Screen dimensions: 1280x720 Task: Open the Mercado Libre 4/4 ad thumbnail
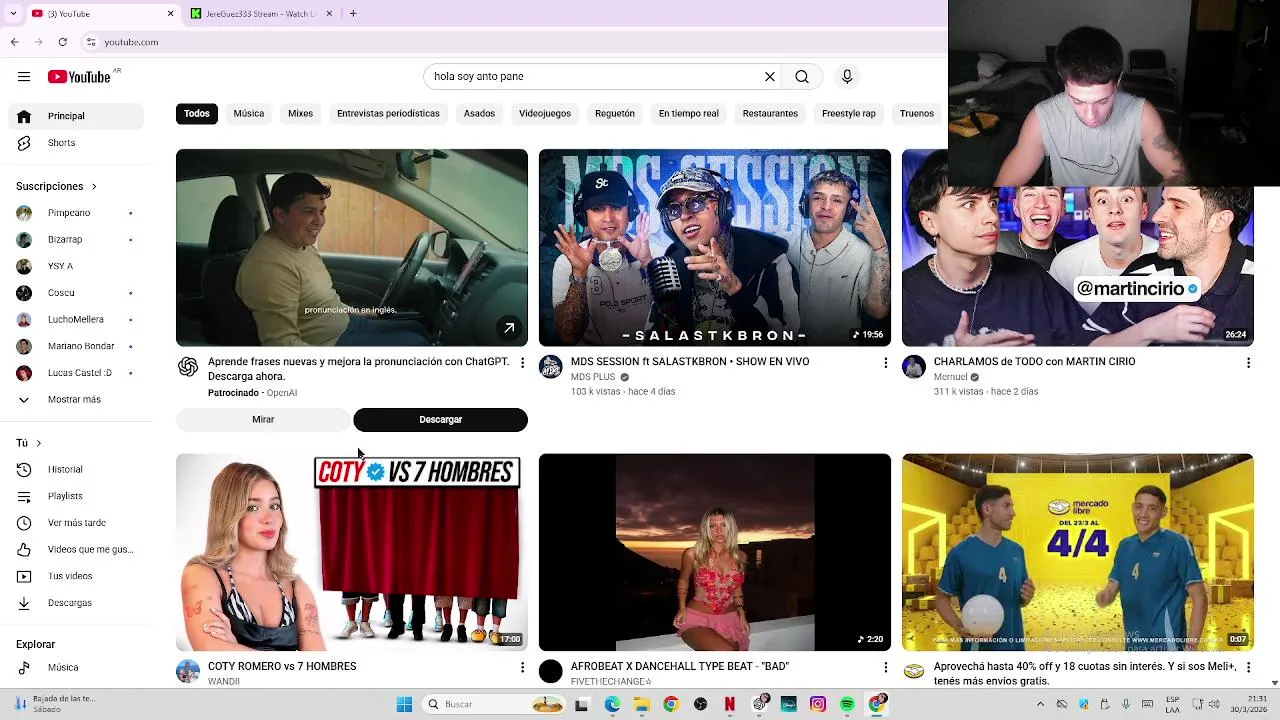coord(1077,552)
